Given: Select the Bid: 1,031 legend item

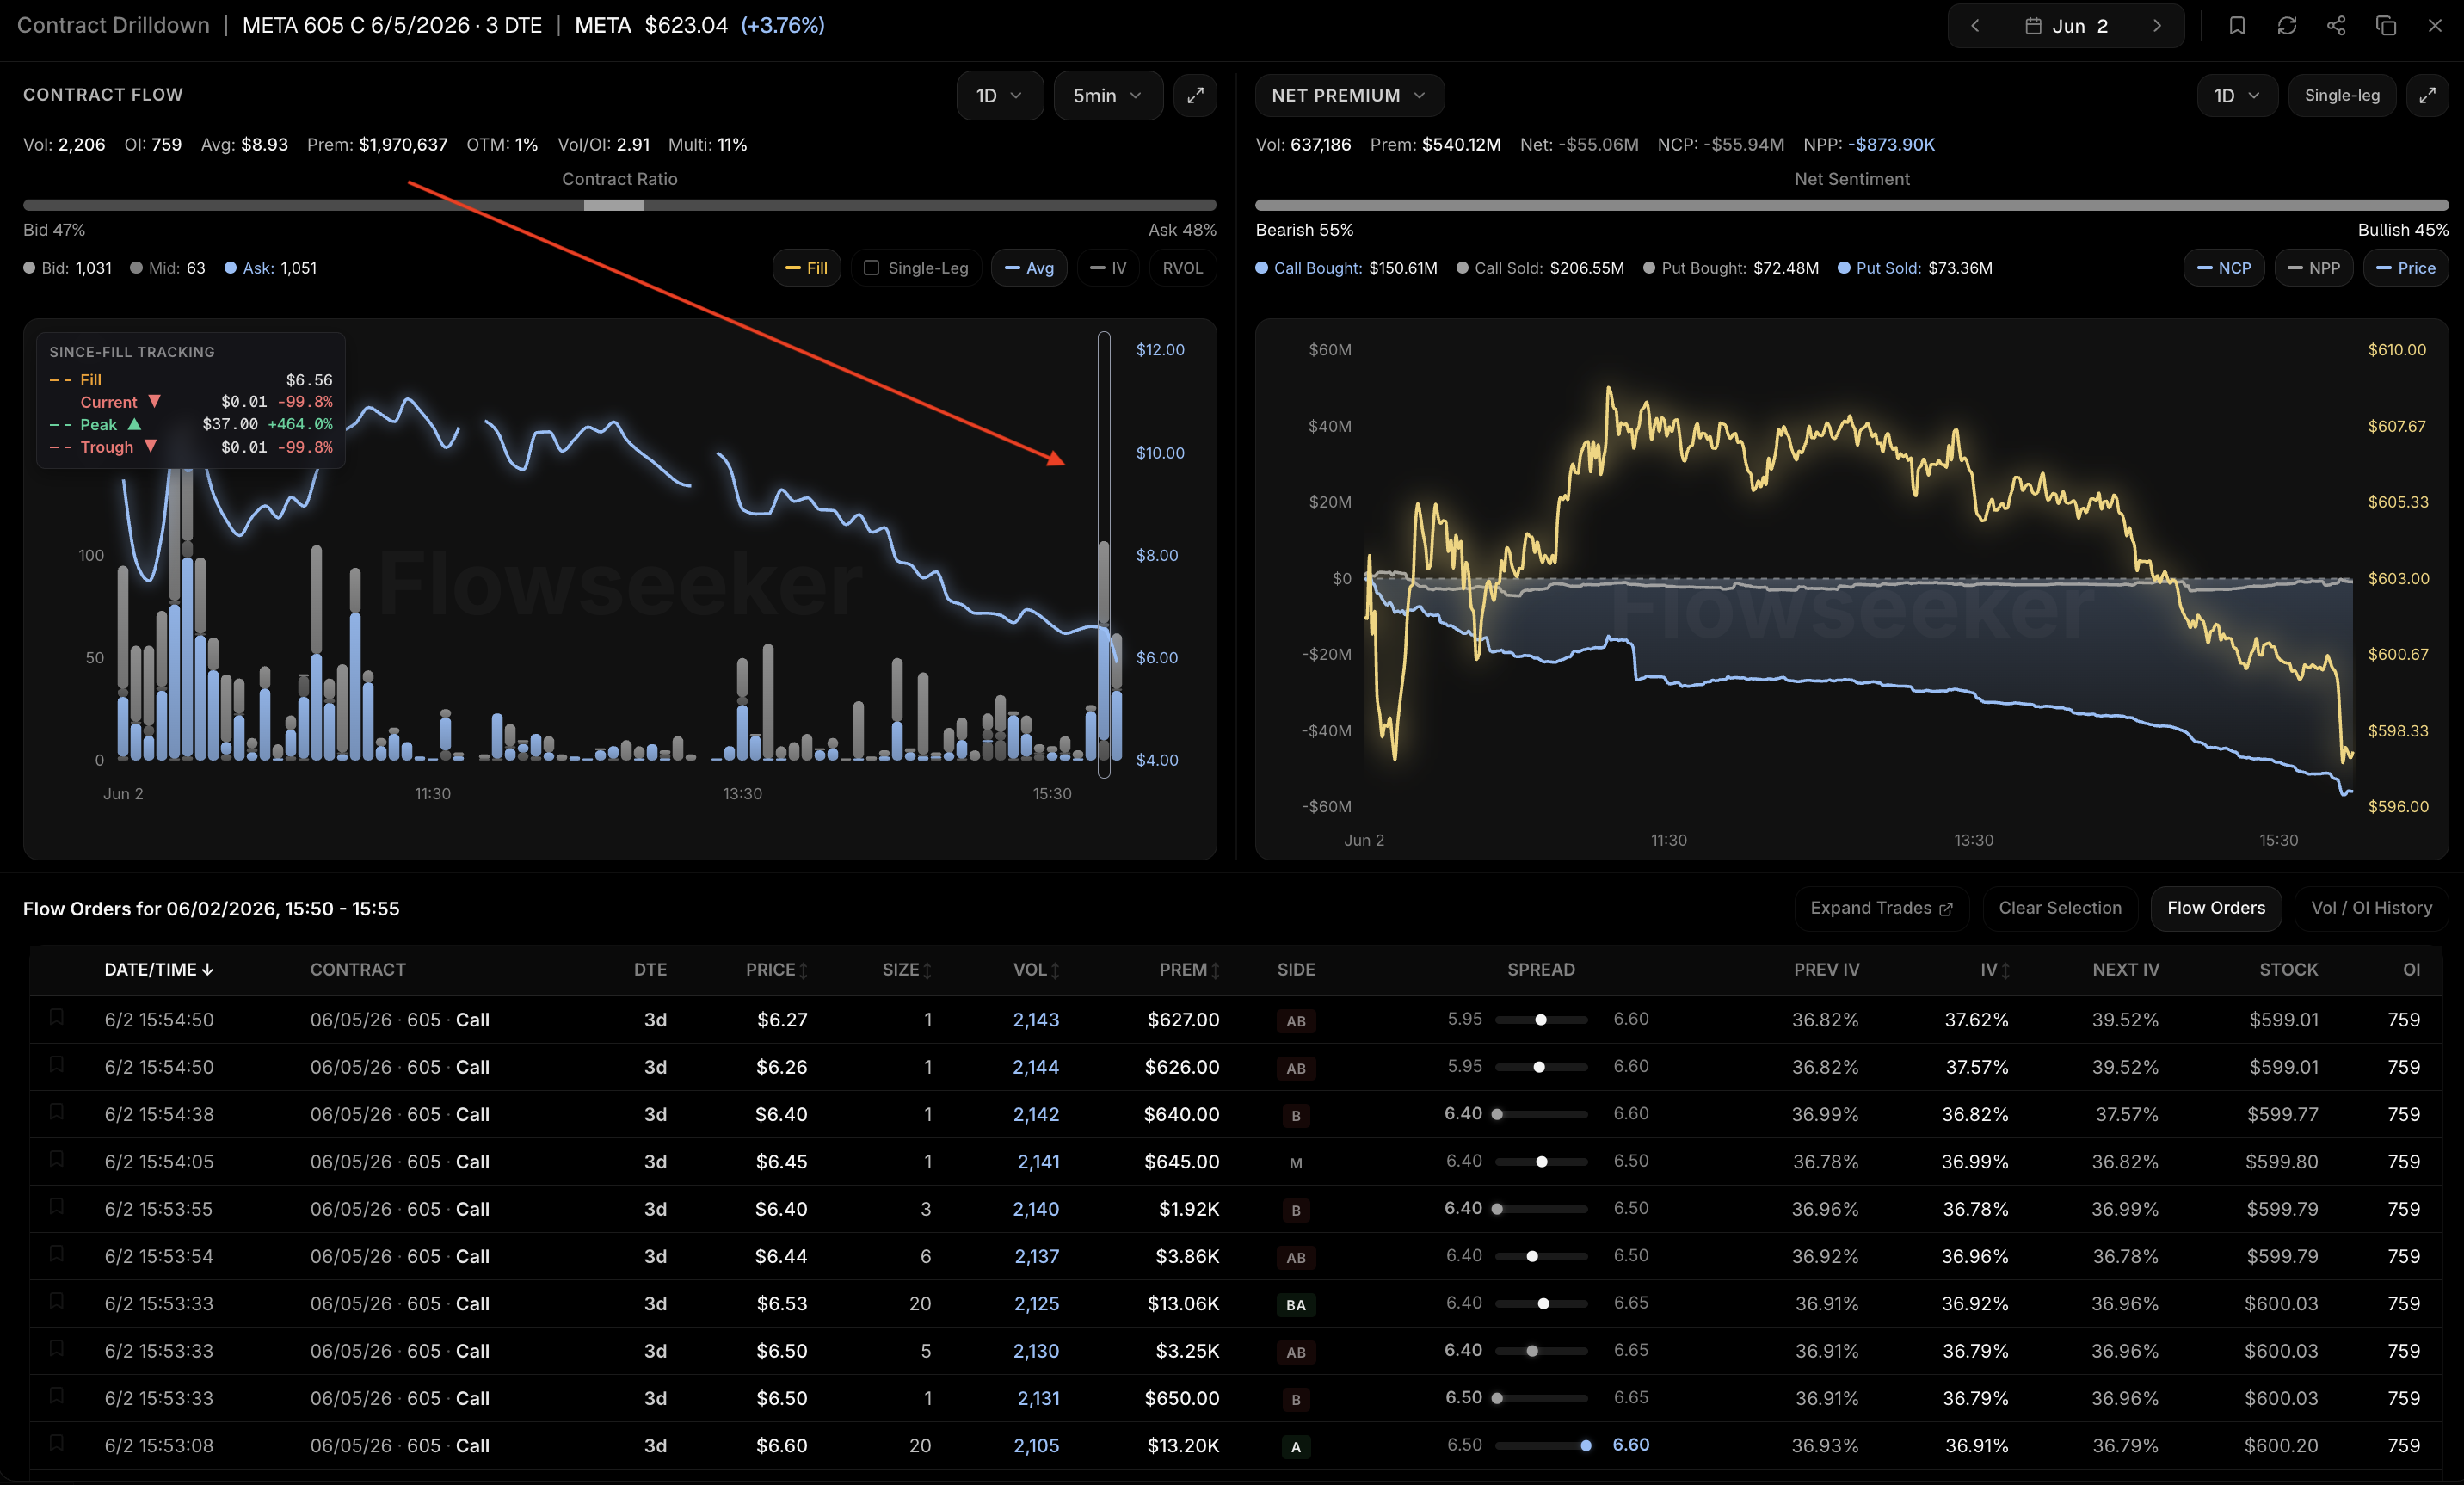Looking at the screenshot, I should (x=68, y=268).
